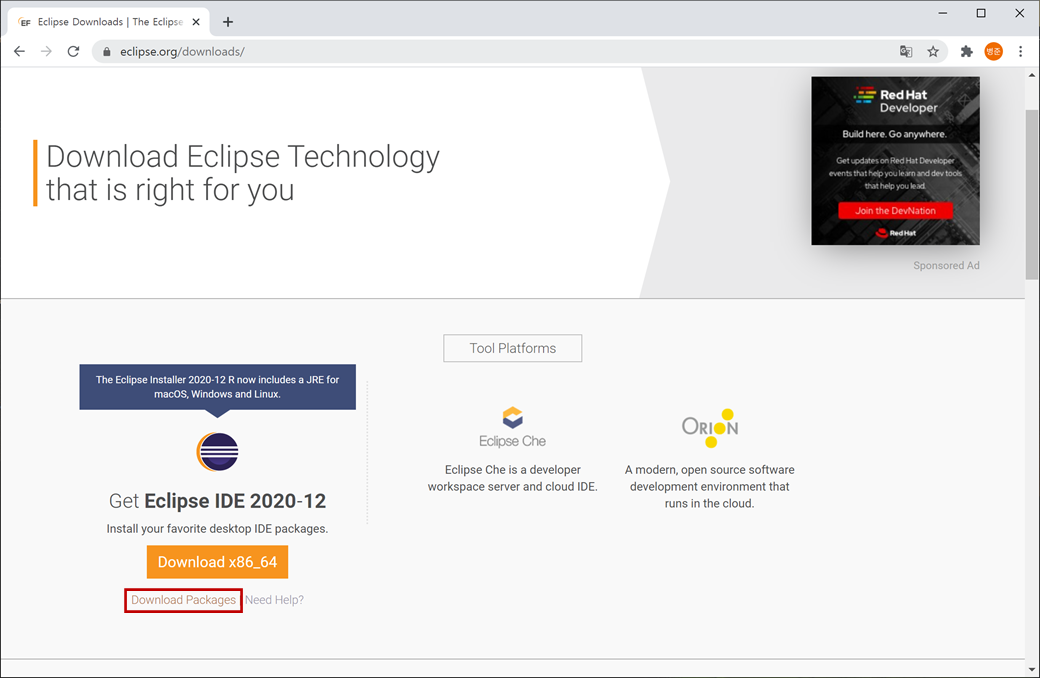Click the Get Eclipse IDE 2020-12 heading

coord(218,501)
